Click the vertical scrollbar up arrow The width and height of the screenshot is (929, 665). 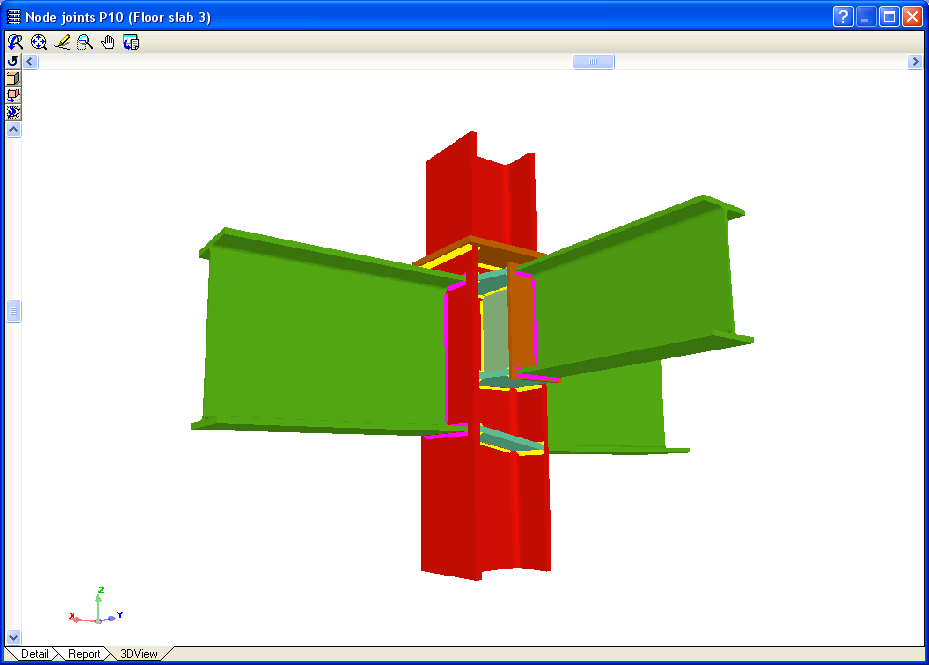click(x=14, y=130)
